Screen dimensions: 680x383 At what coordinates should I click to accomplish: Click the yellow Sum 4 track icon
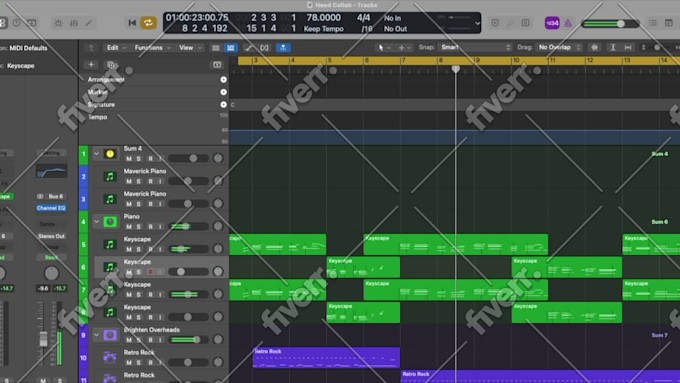point(110,154)
